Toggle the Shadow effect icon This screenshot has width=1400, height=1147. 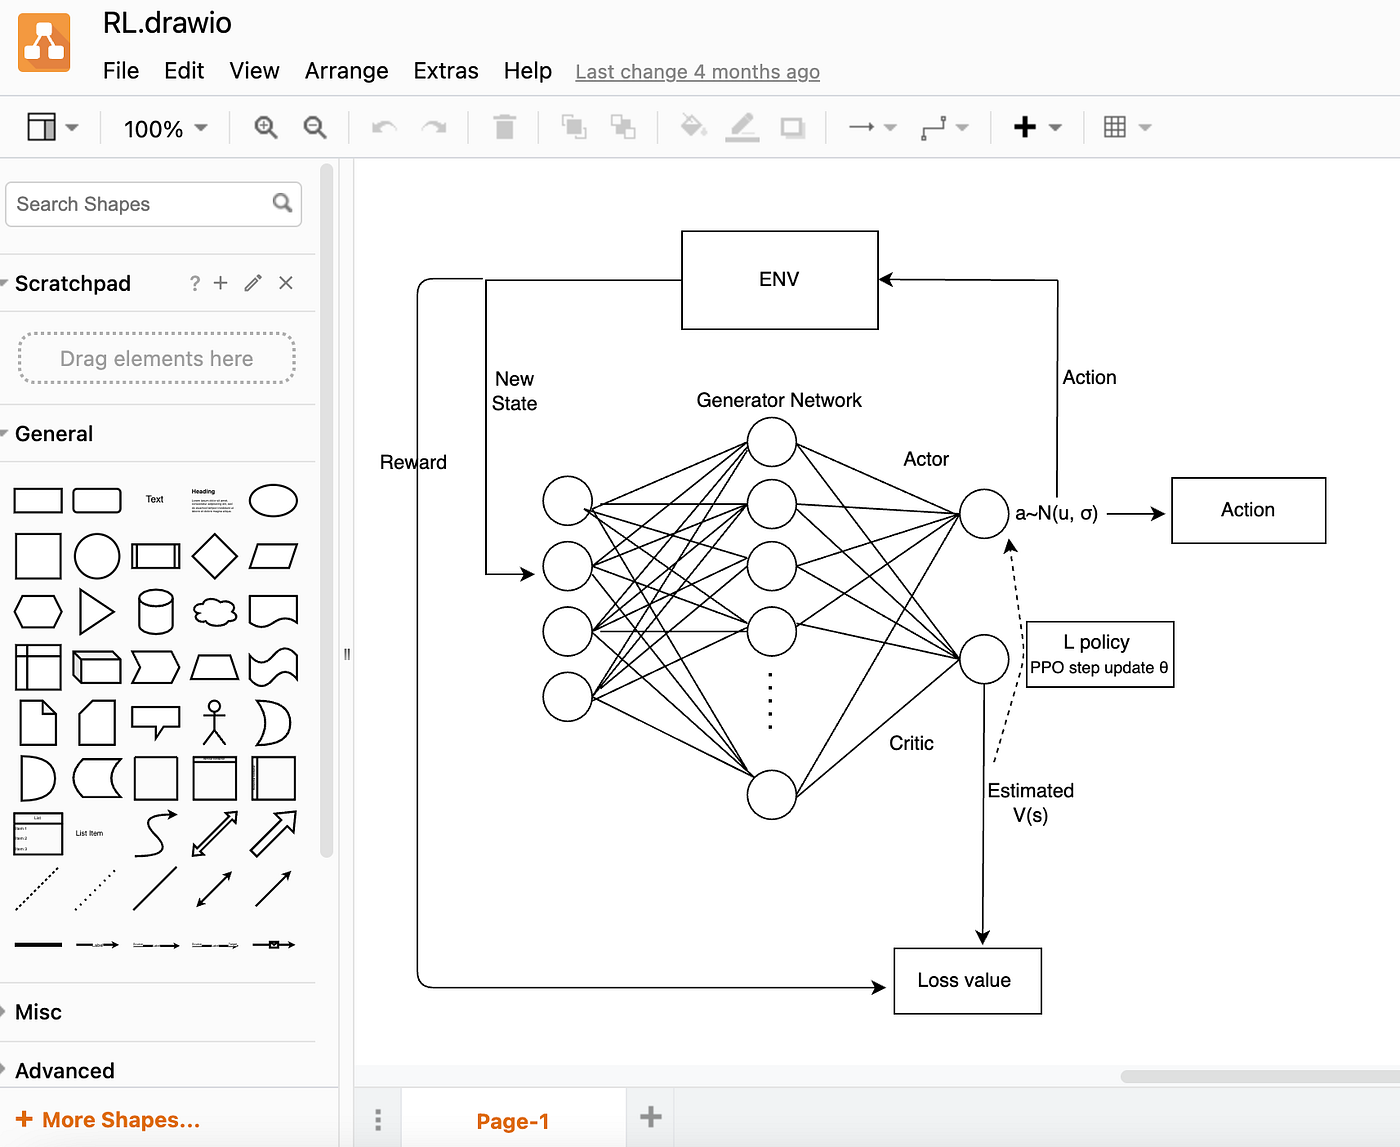pyautogui.click(x=793, y=127)
